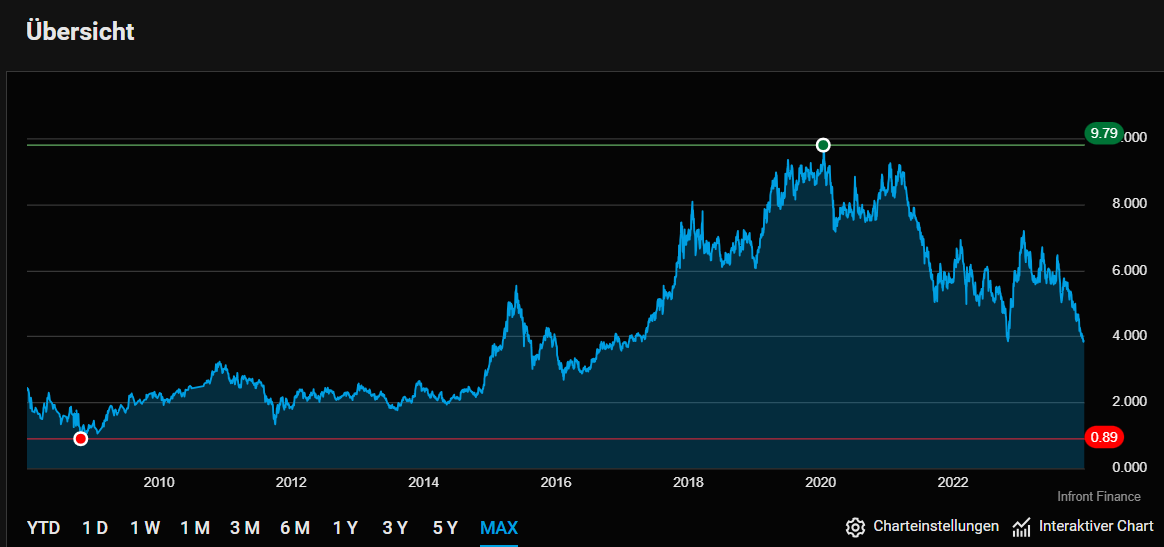This screenshot has height=547, width=1164.
Task: Show the 1 Y chart range
Action: pyautogui.click(x=345, y=528)
